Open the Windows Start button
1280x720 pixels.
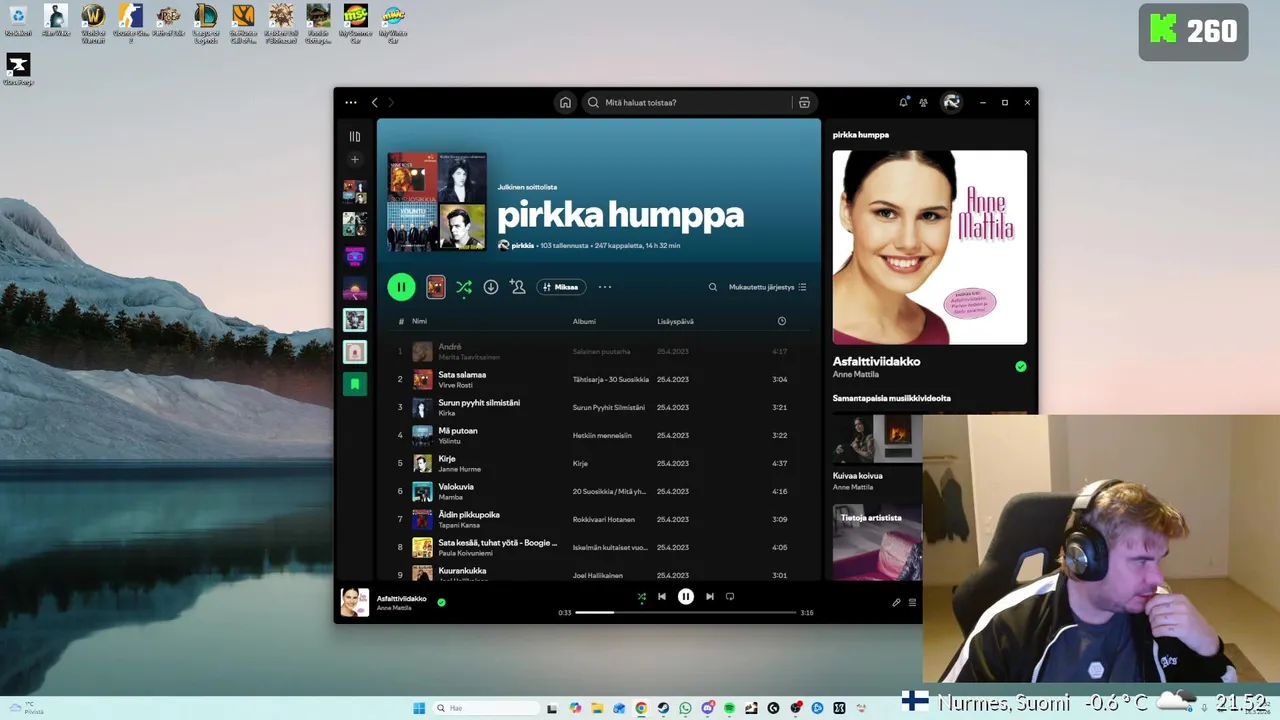click(x=419, y=708)
